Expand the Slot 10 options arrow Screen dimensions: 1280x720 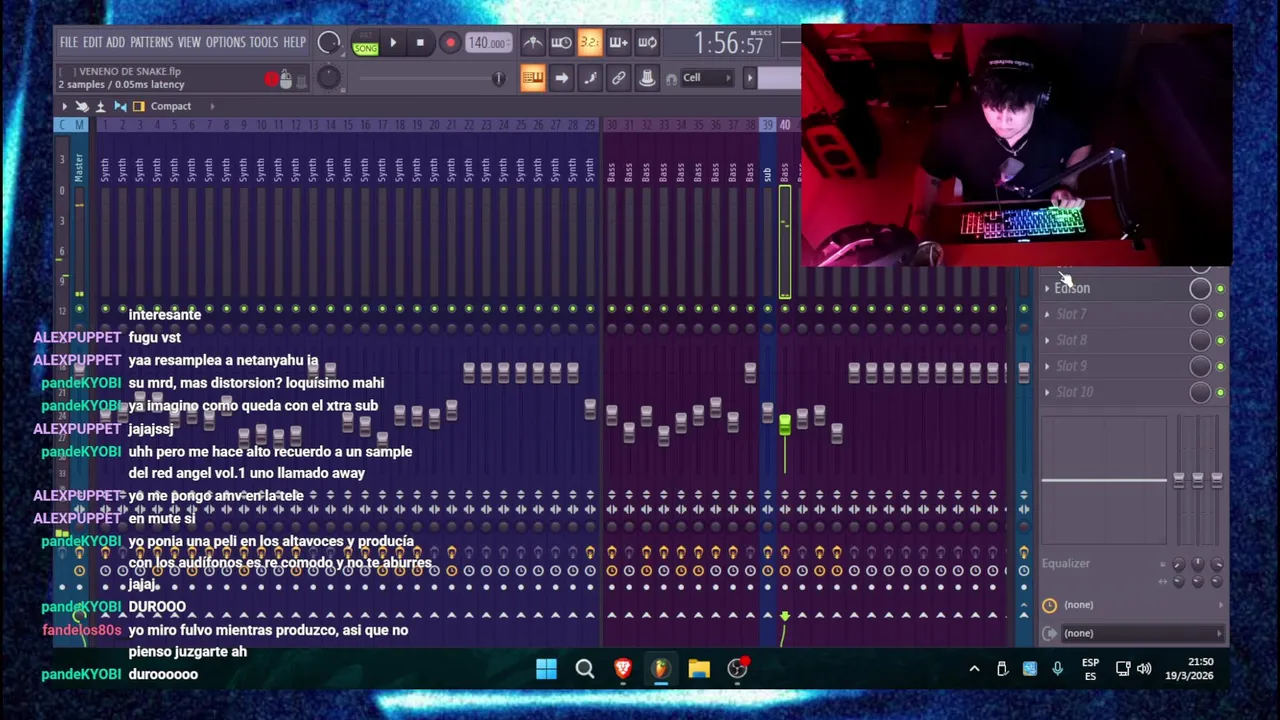1047,393
